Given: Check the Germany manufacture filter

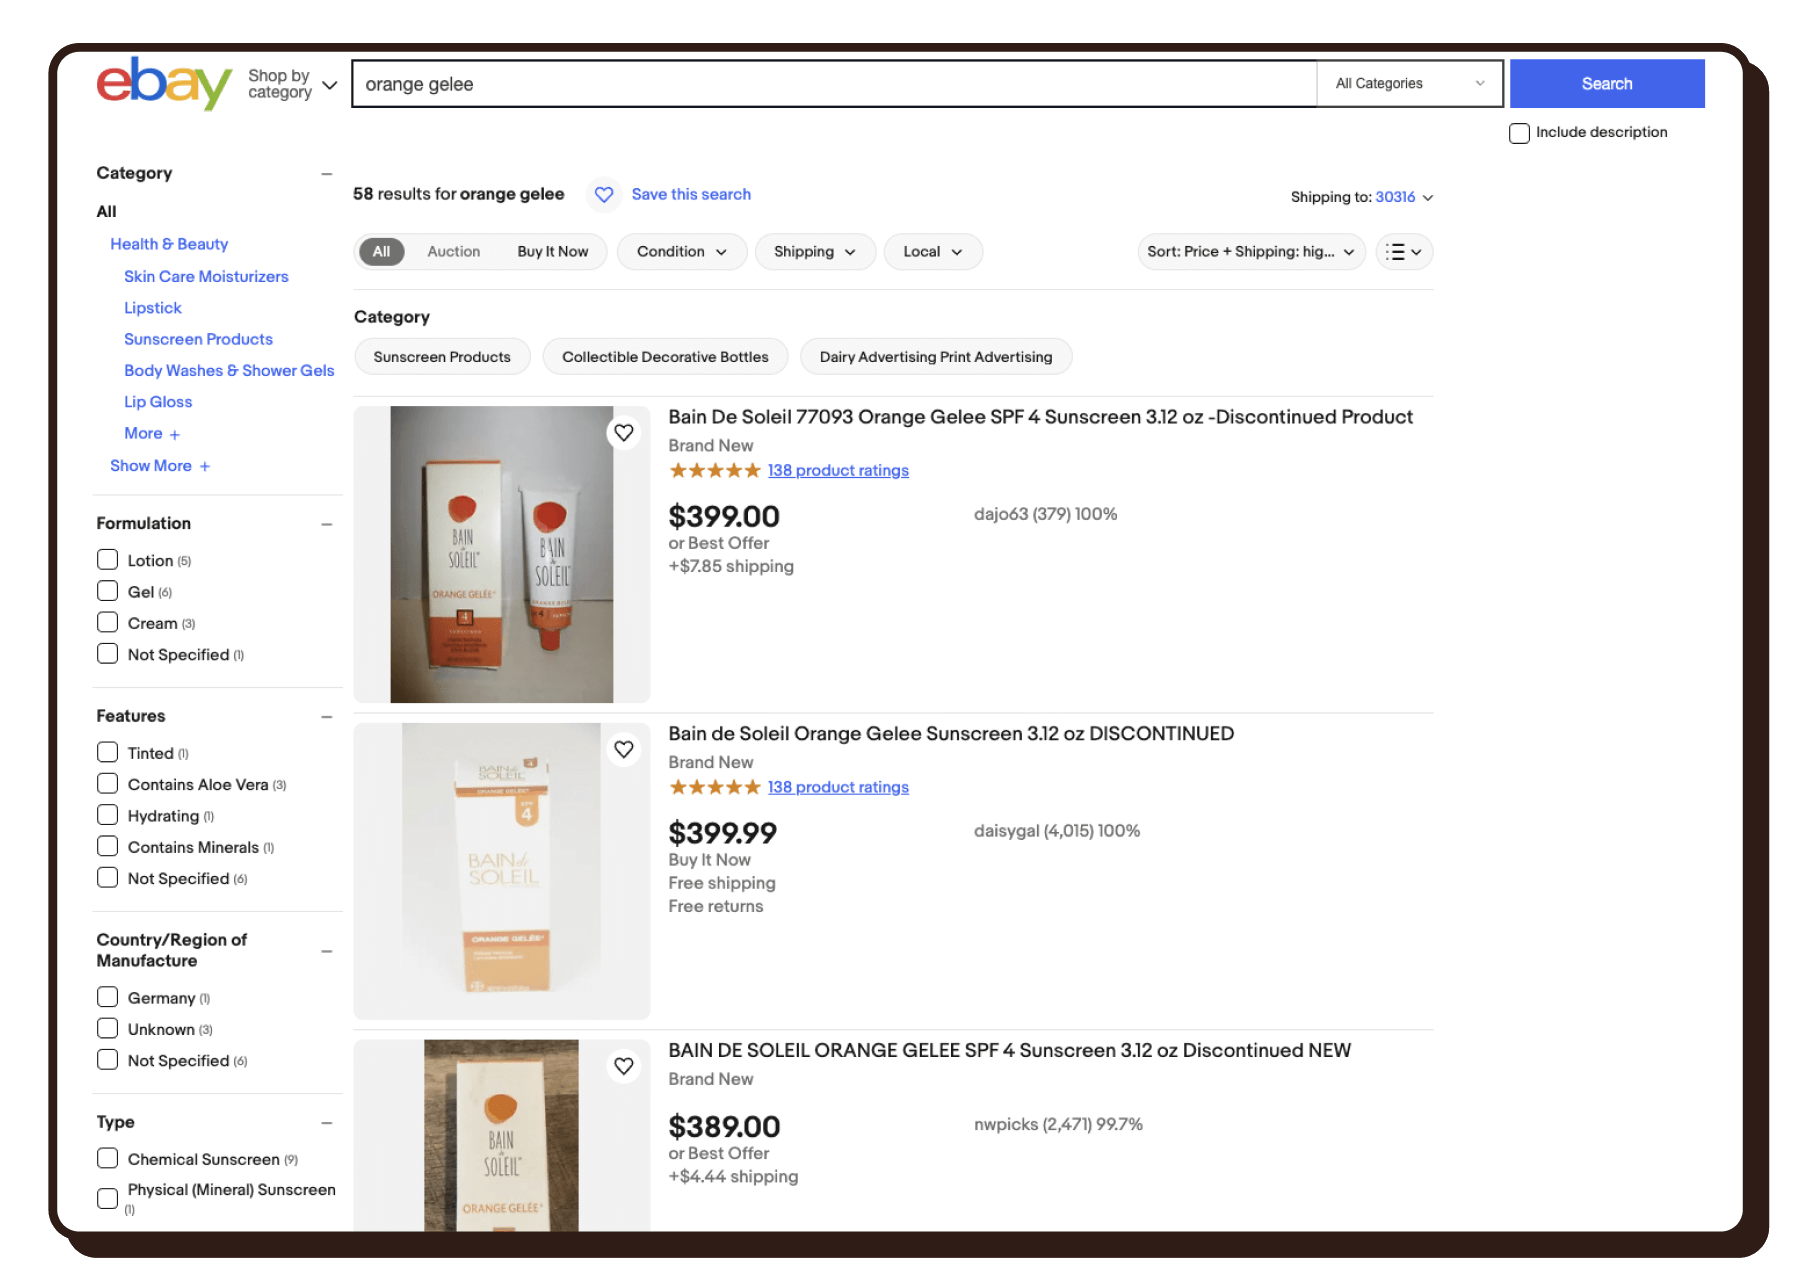Looking at the screenshot, I should (107, 997).
